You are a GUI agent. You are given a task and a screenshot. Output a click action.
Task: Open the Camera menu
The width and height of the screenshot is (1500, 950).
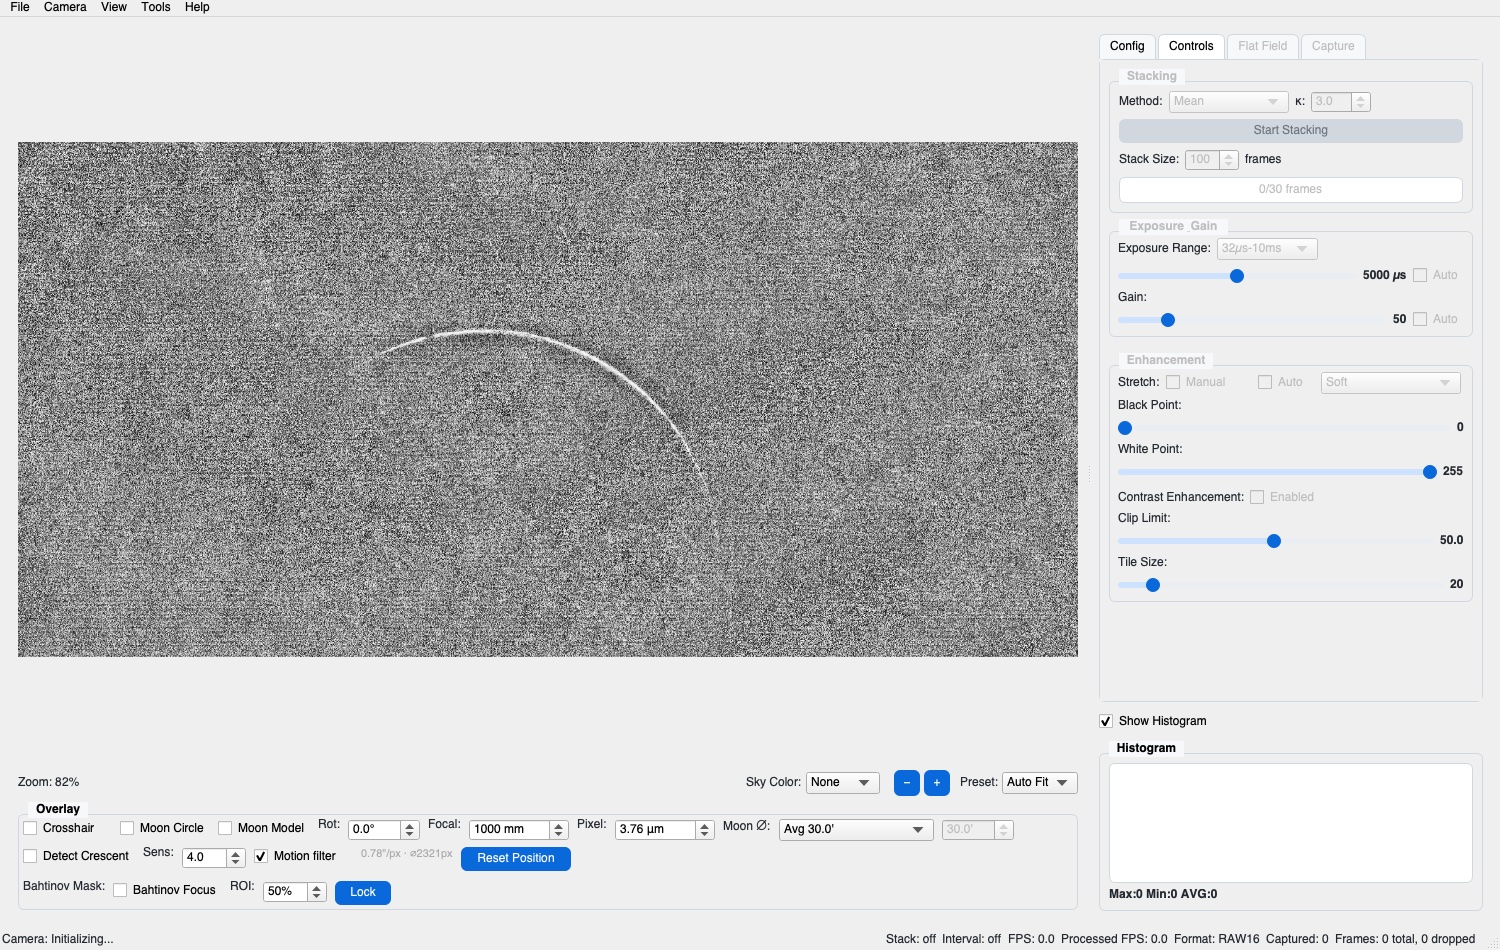(65, 7)
